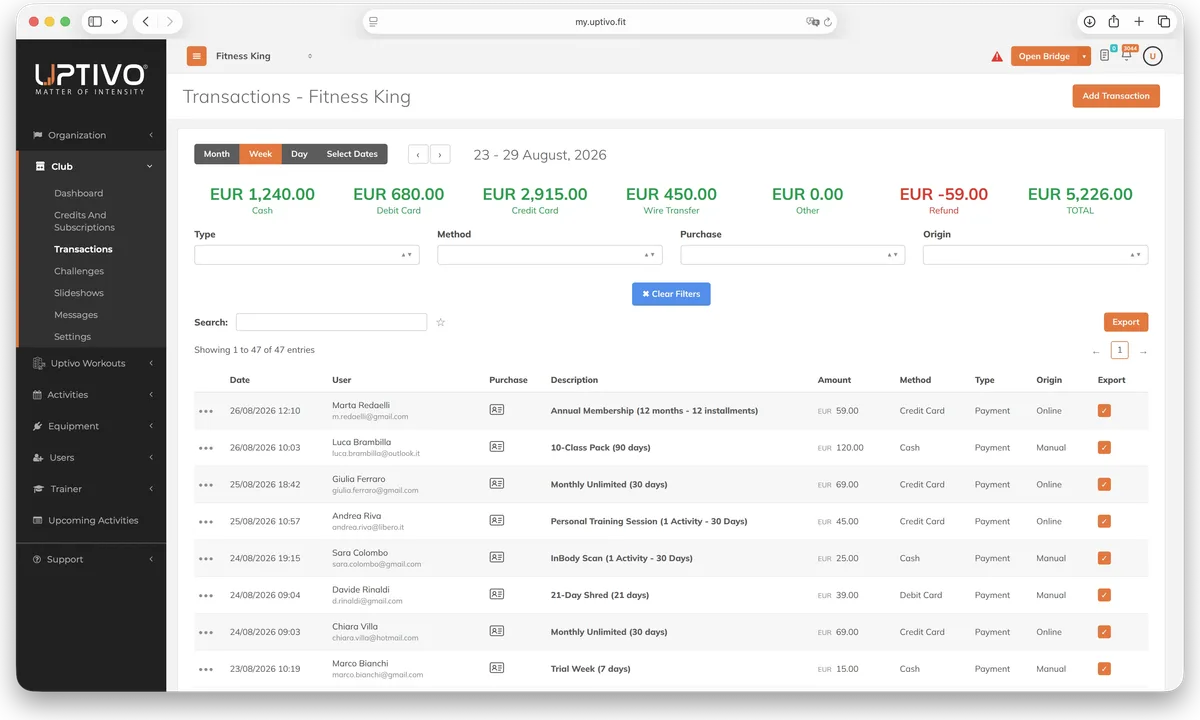Switch to Week view
This screenshot has height=720, width=1200.
click(x=260, y=154)
